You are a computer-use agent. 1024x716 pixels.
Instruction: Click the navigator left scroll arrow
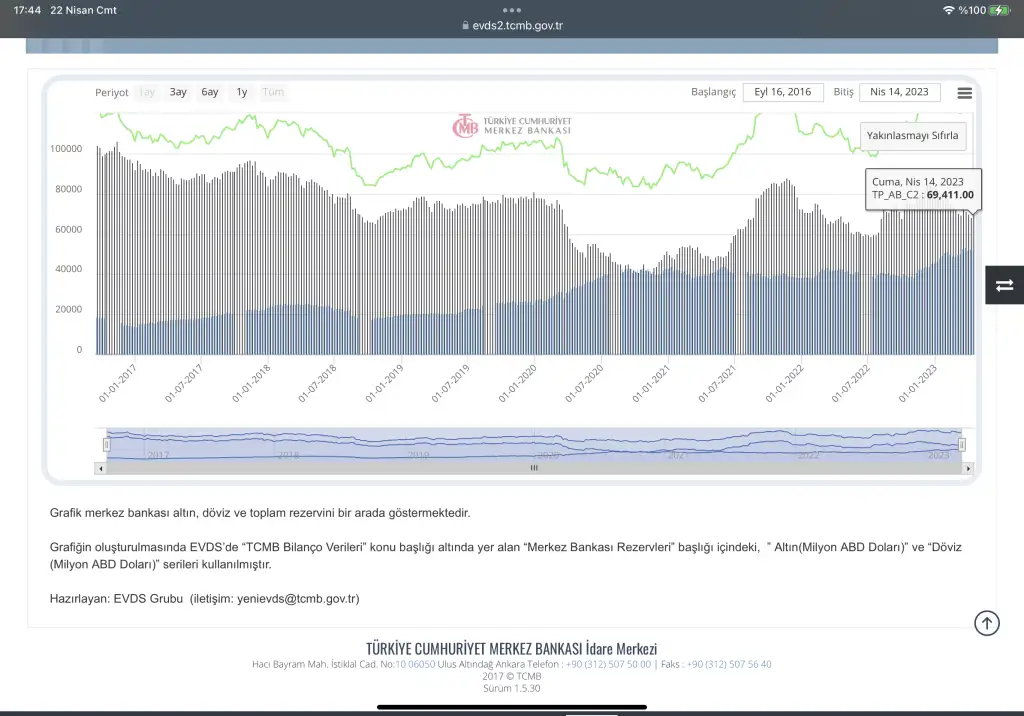(101, 468)
